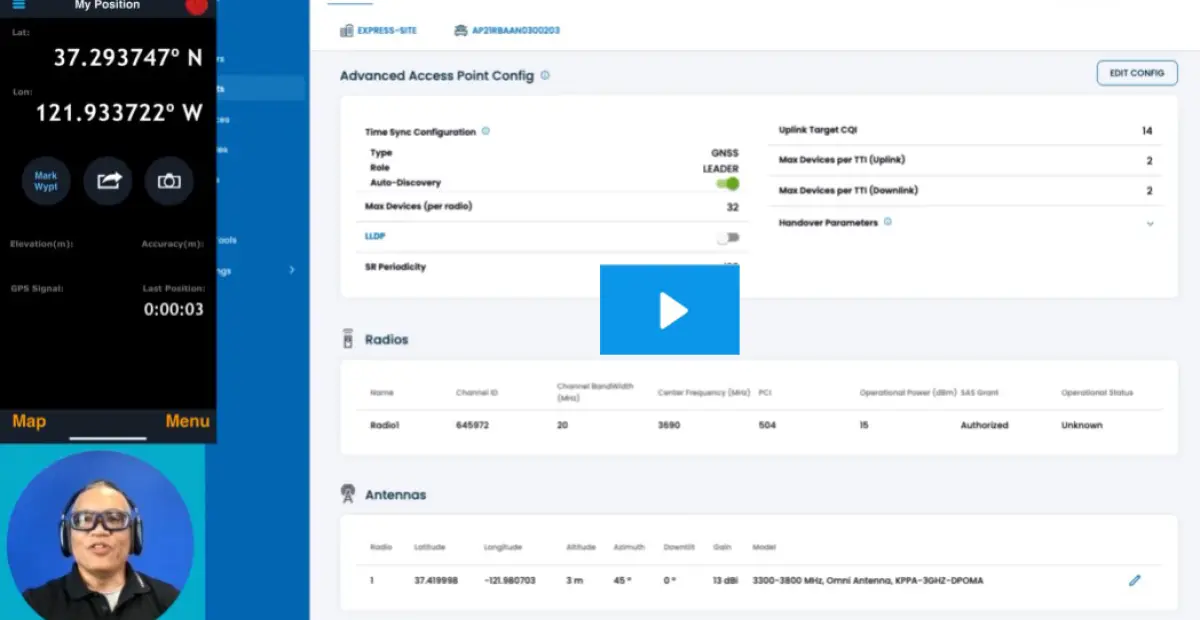Click center frequency value 3690
Viewport: 1200px width, 620px height.
click(x=668, y=425)
